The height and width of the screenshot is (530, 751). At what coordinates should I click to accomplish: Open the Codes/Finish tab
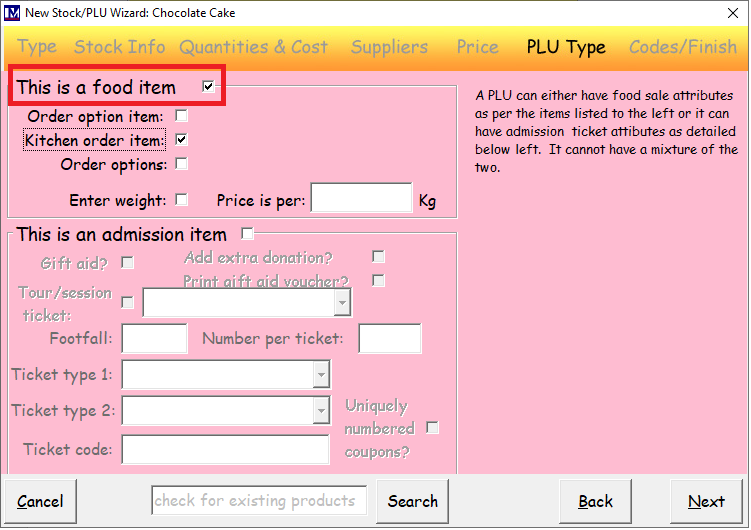[x=682, y=47]
